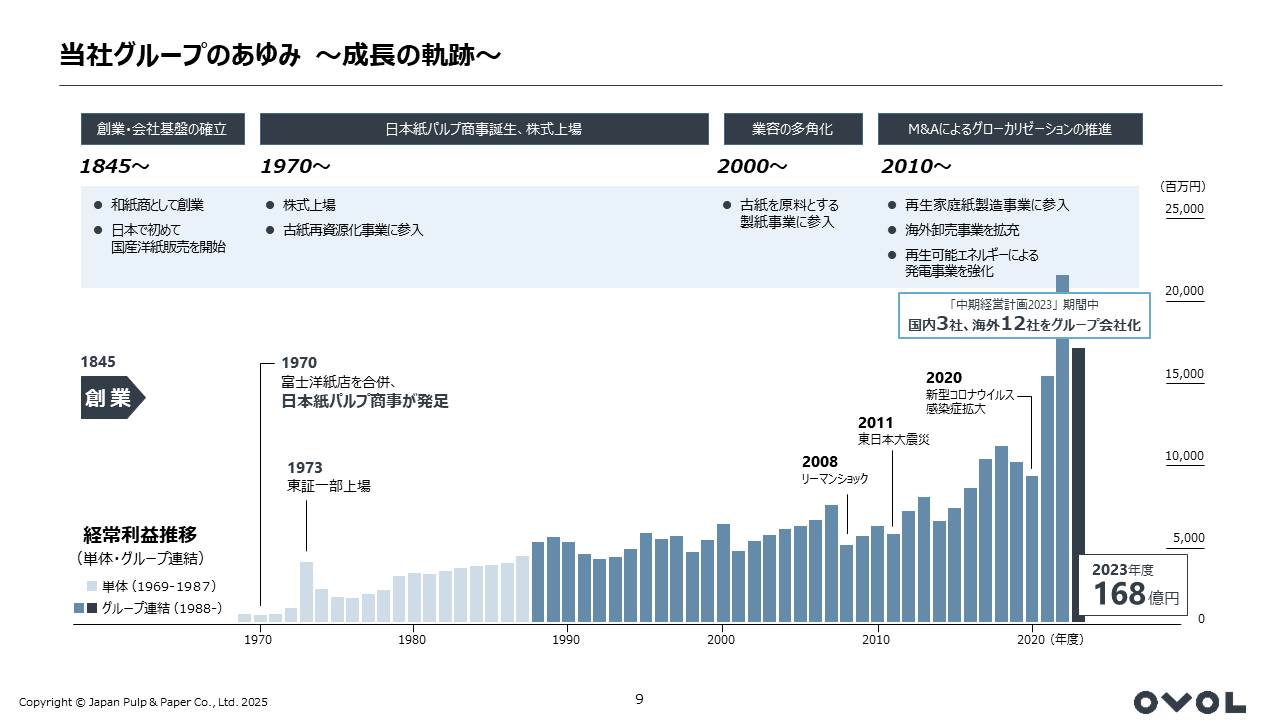Click the 20,000 y-axis label
The image size is (1280, 720).
[1185, 291]
